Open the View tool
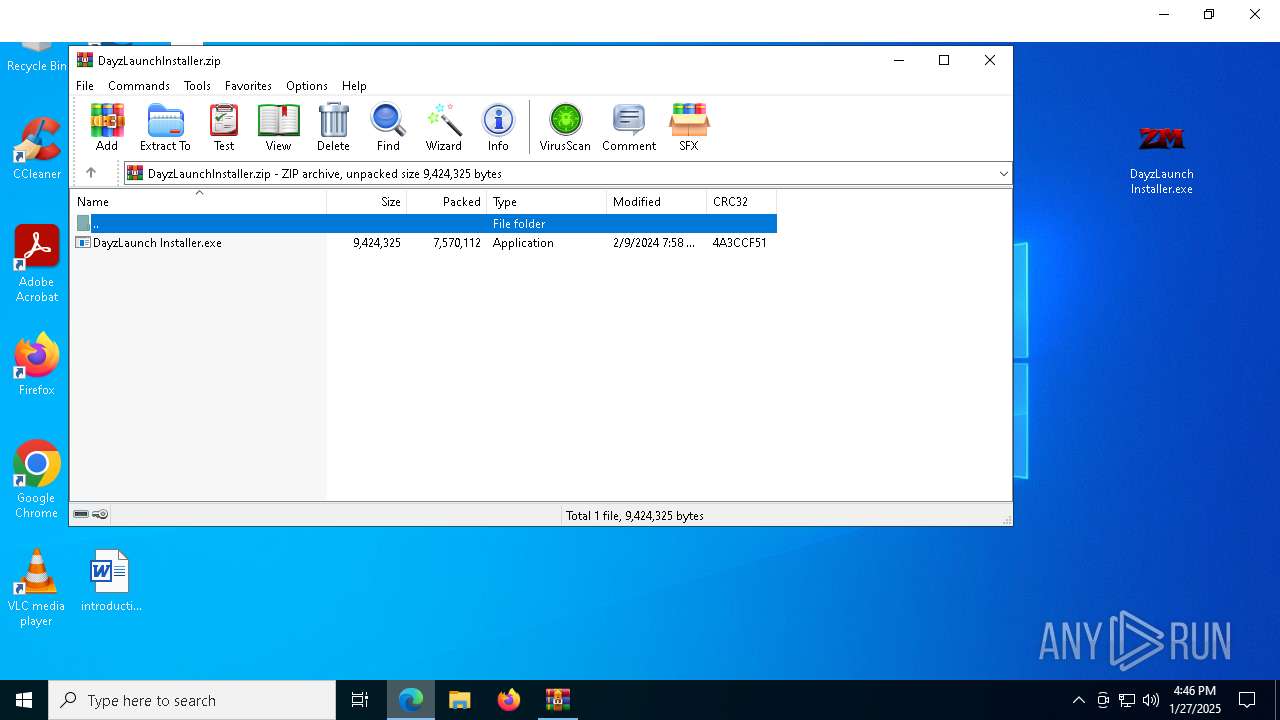 tap(278, 127)
